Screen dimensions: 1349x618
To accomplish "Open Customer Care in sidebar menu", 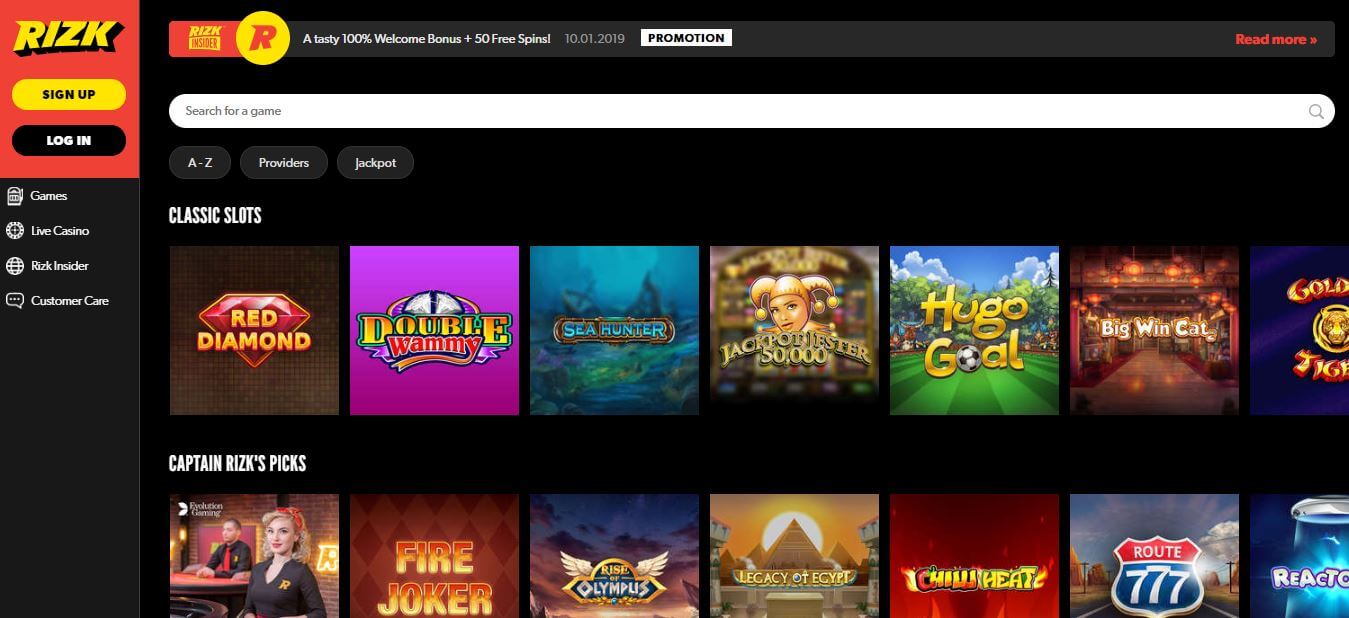I will coord(70,301).
